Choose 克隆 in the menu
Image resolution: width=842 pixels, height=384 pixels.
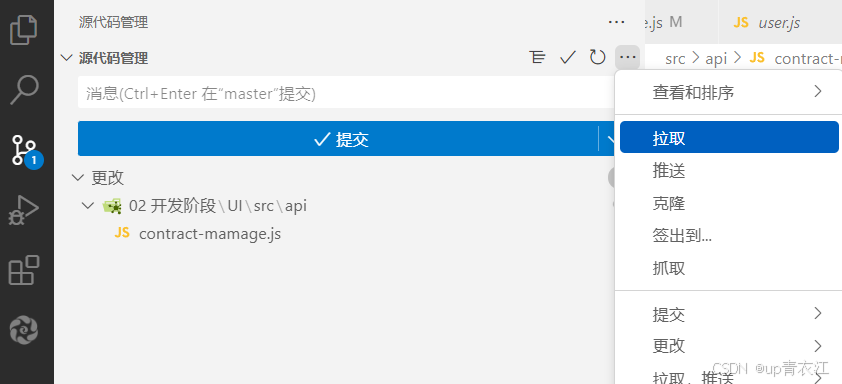point(729,204)
